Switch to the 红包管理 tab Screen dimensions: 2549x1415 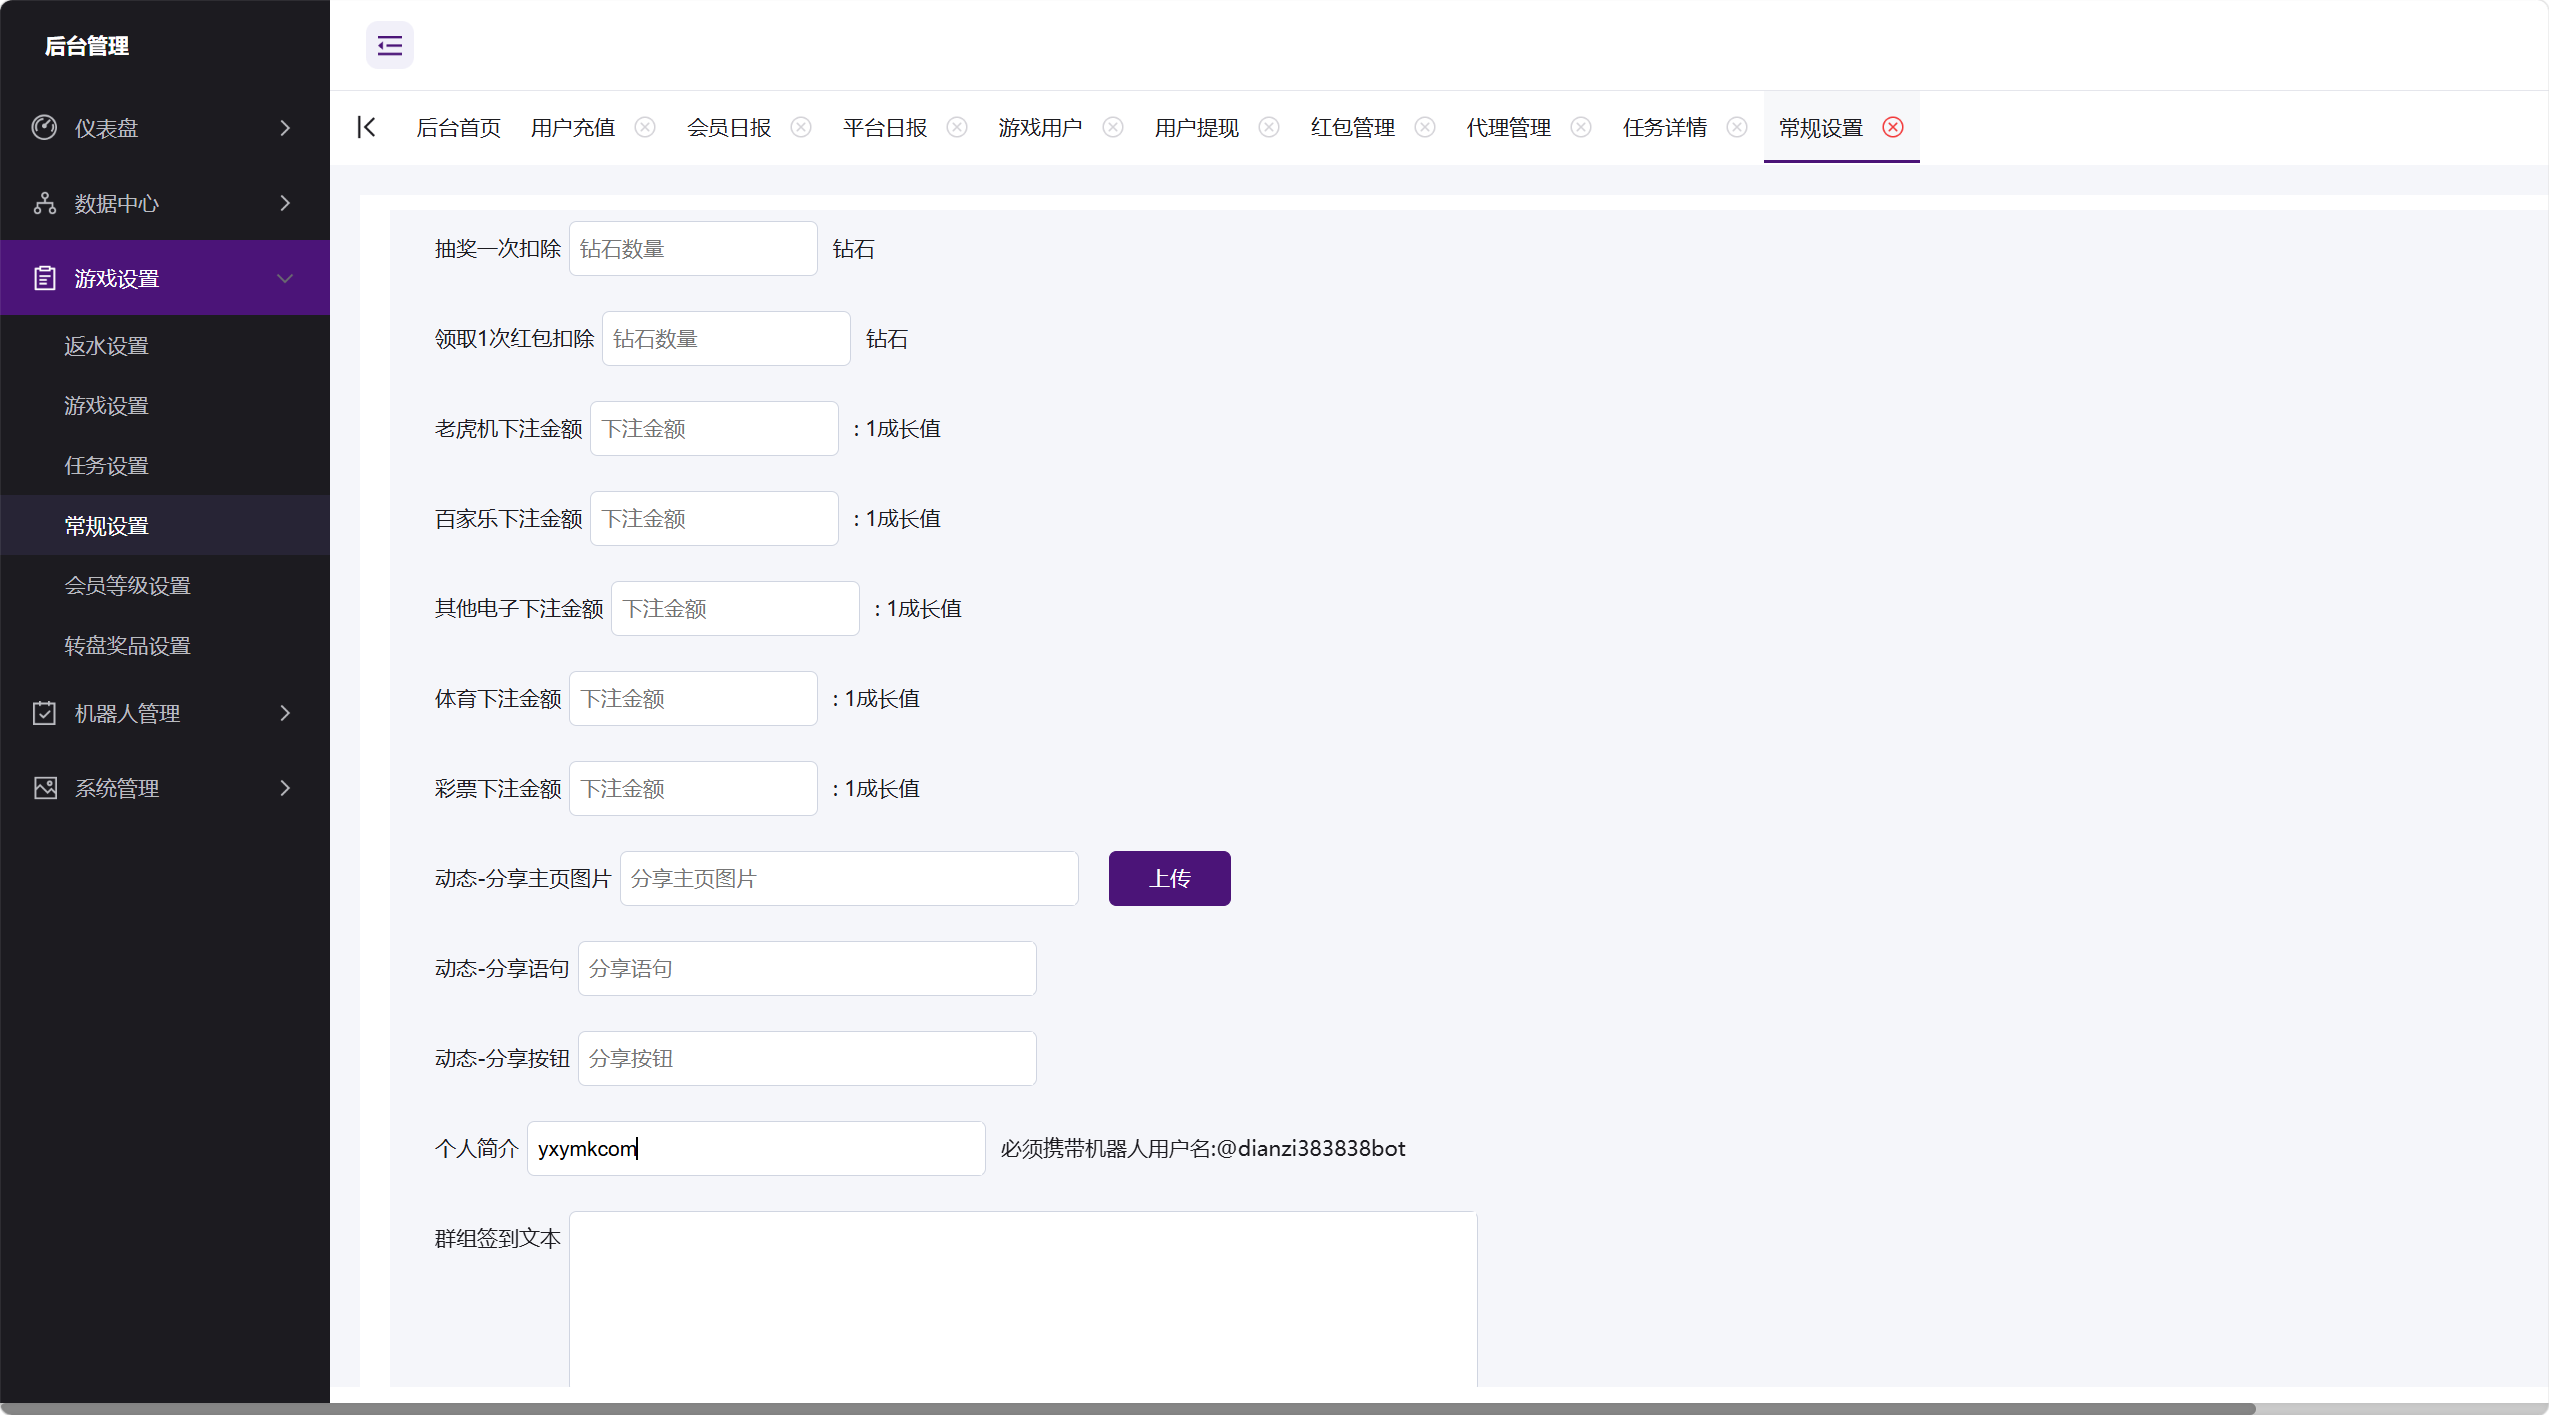click(1352, 128)
